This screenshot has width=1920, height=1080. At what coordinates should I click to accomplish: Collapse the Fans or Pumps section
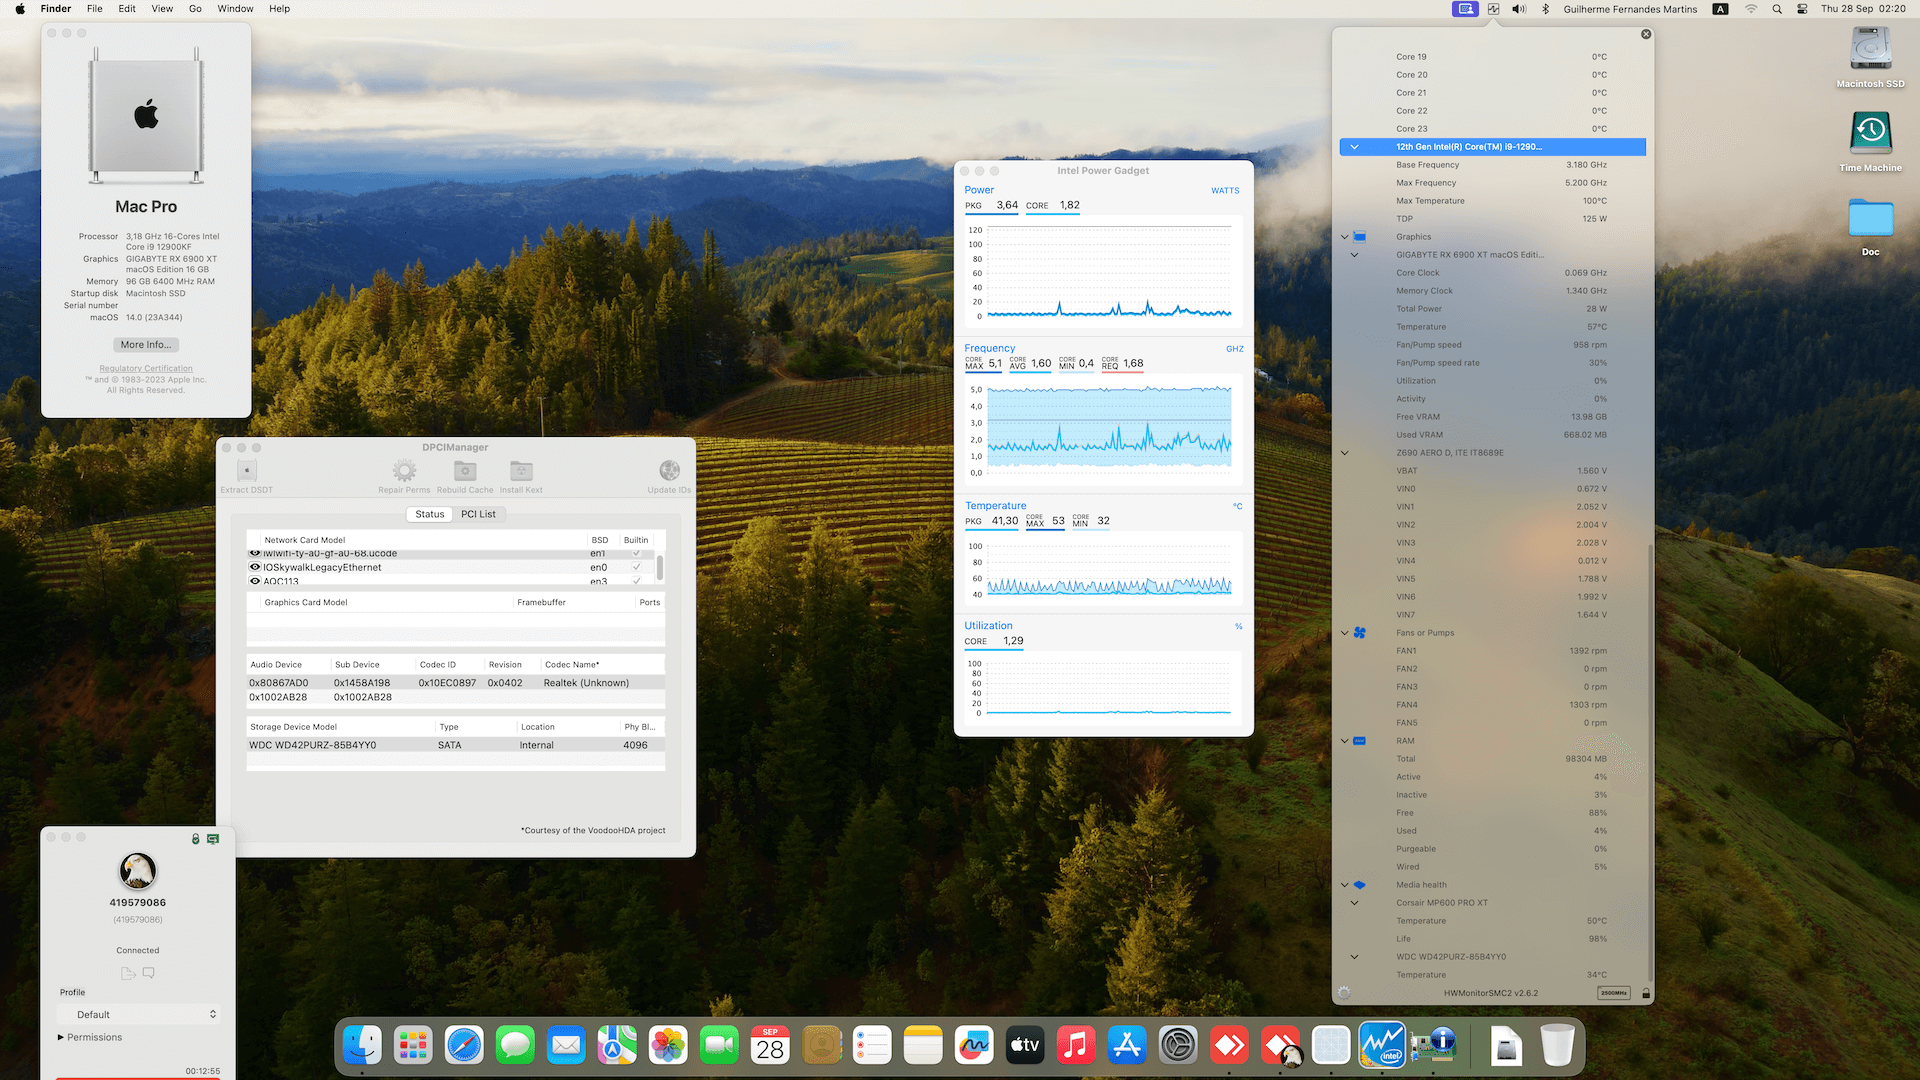coord(1345,633)
